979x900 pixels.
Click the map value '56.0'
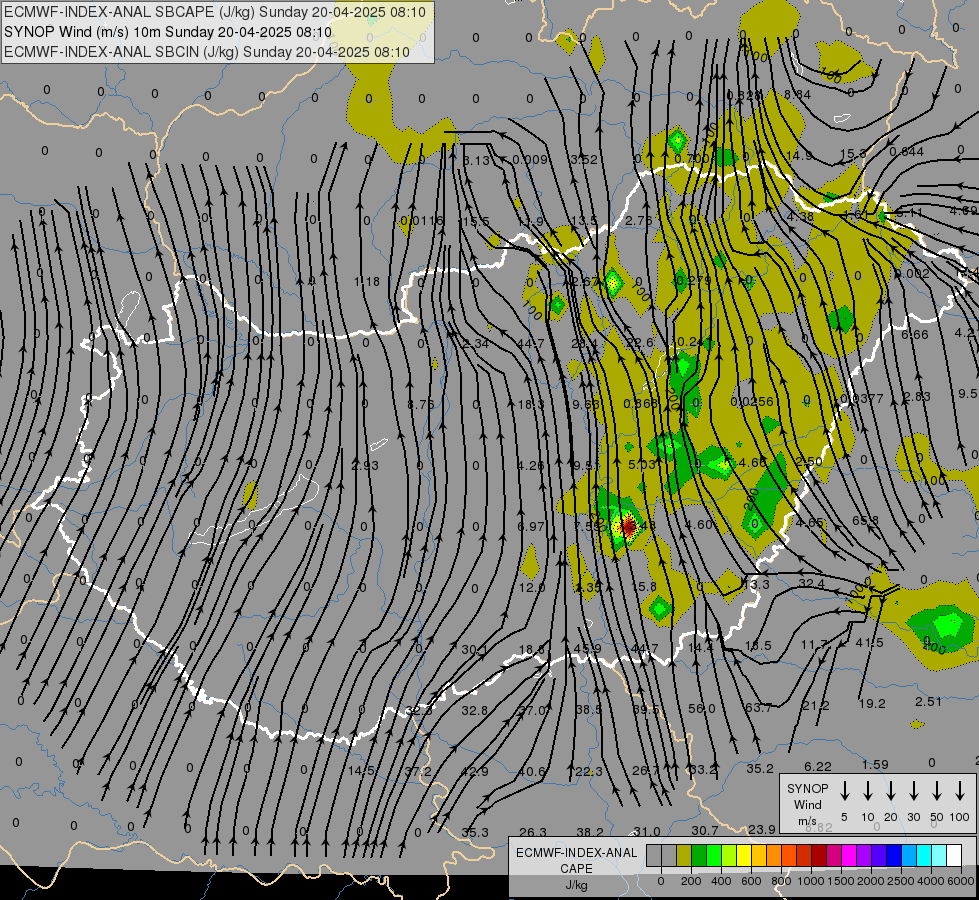[x=702, y=709]
